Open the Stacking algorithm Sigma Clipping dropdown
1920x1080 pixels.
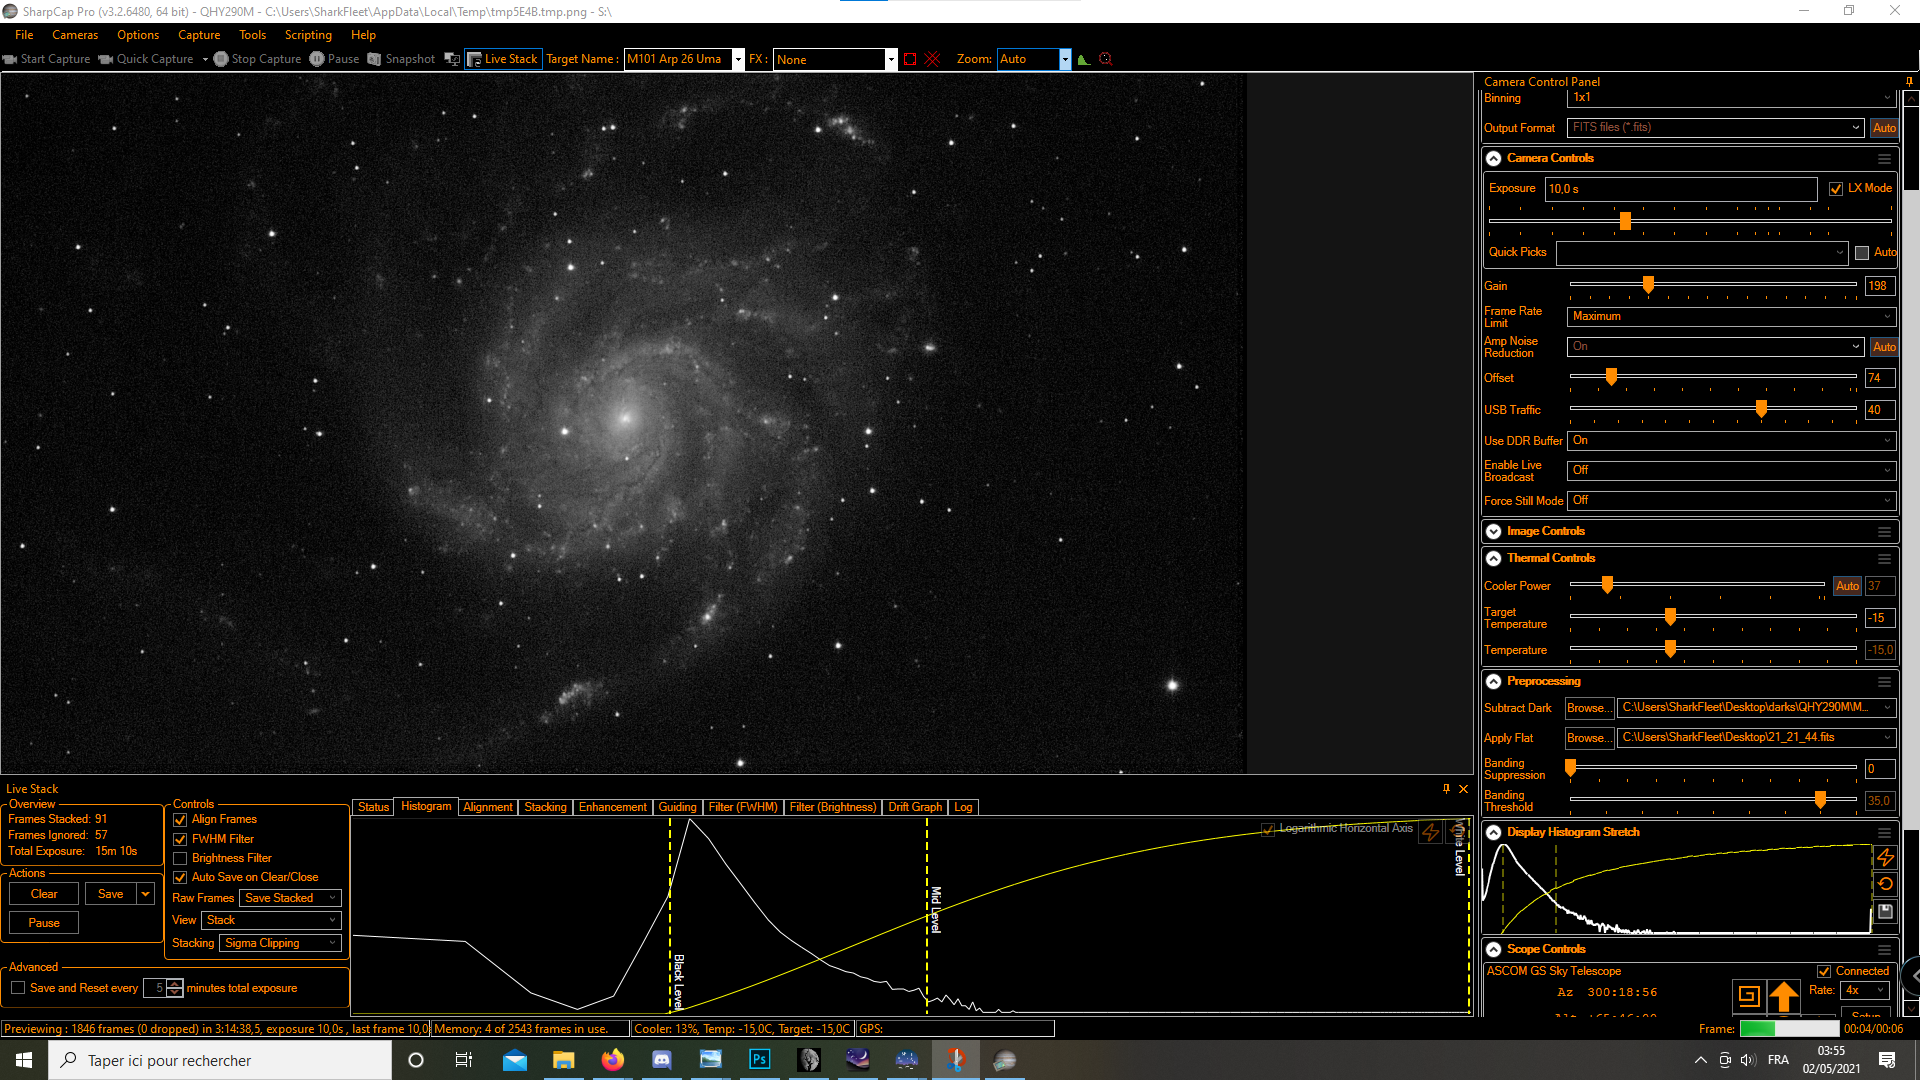click(x=280, y=943)
